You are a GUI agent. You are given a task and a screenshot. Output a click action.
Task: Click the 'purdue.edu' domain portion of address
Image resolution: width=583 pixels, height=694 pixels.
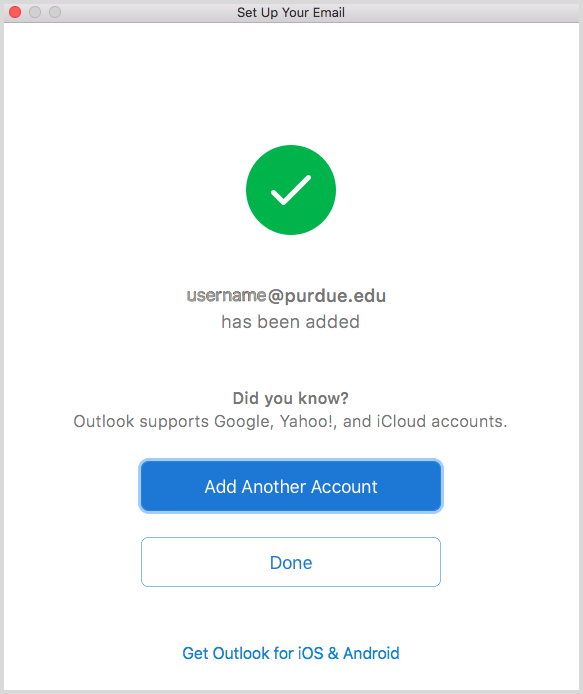[335, 296]
